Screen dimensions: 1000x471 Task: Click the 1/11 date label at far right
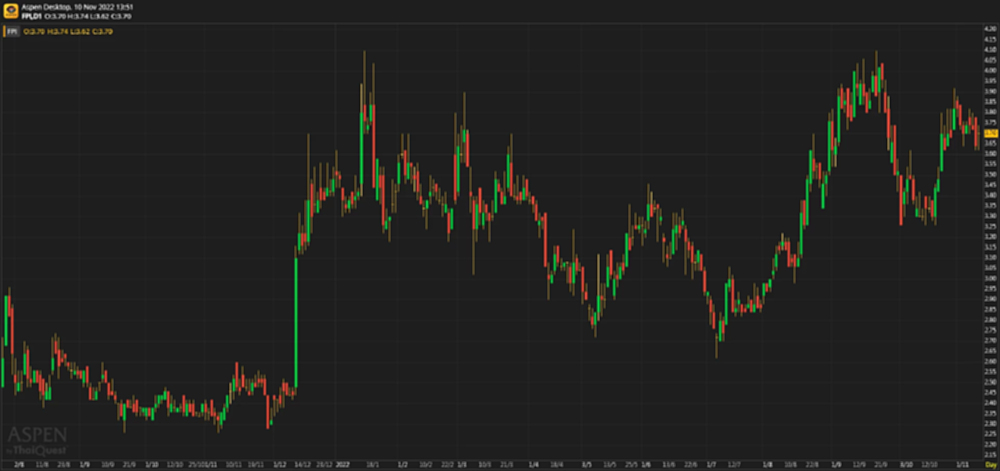point(962,464)
